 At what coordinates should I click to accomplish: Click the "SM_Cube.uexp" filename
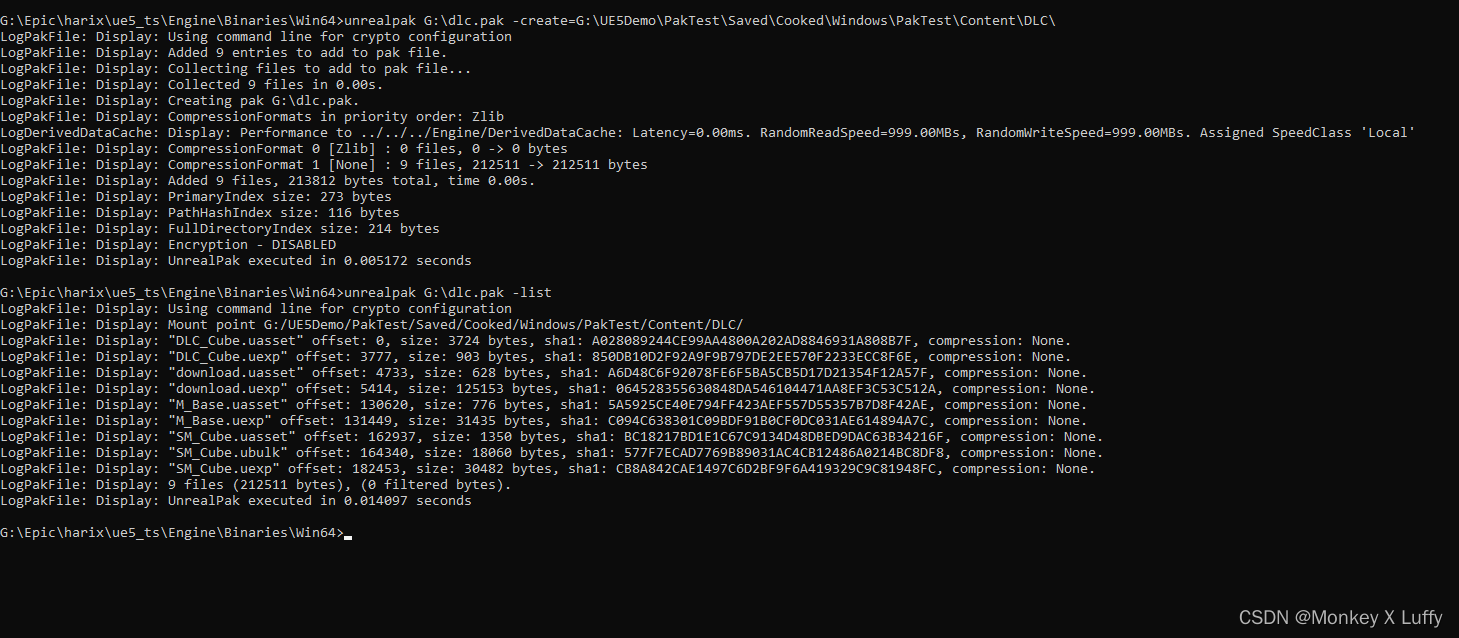point(223,468)
